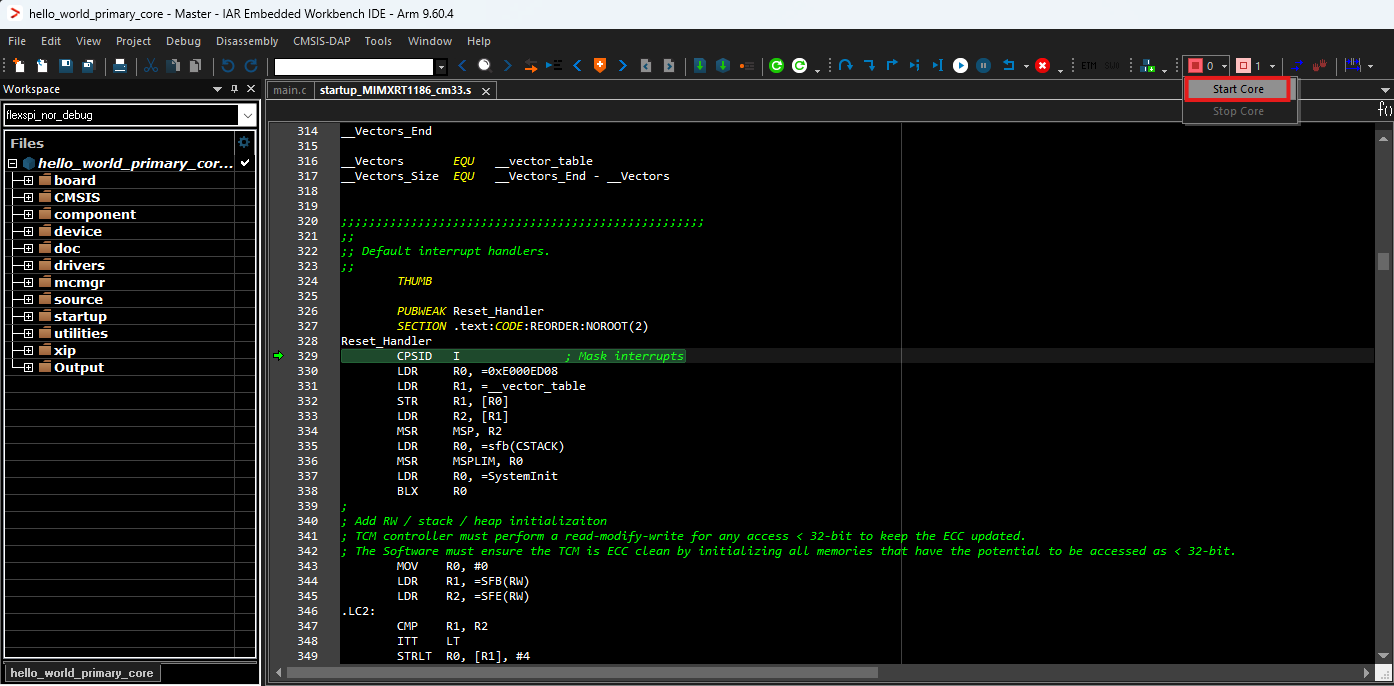Open the core 1 dropdown arrow
This screenshot has height=686, width=1394.
click(1272, 67)
